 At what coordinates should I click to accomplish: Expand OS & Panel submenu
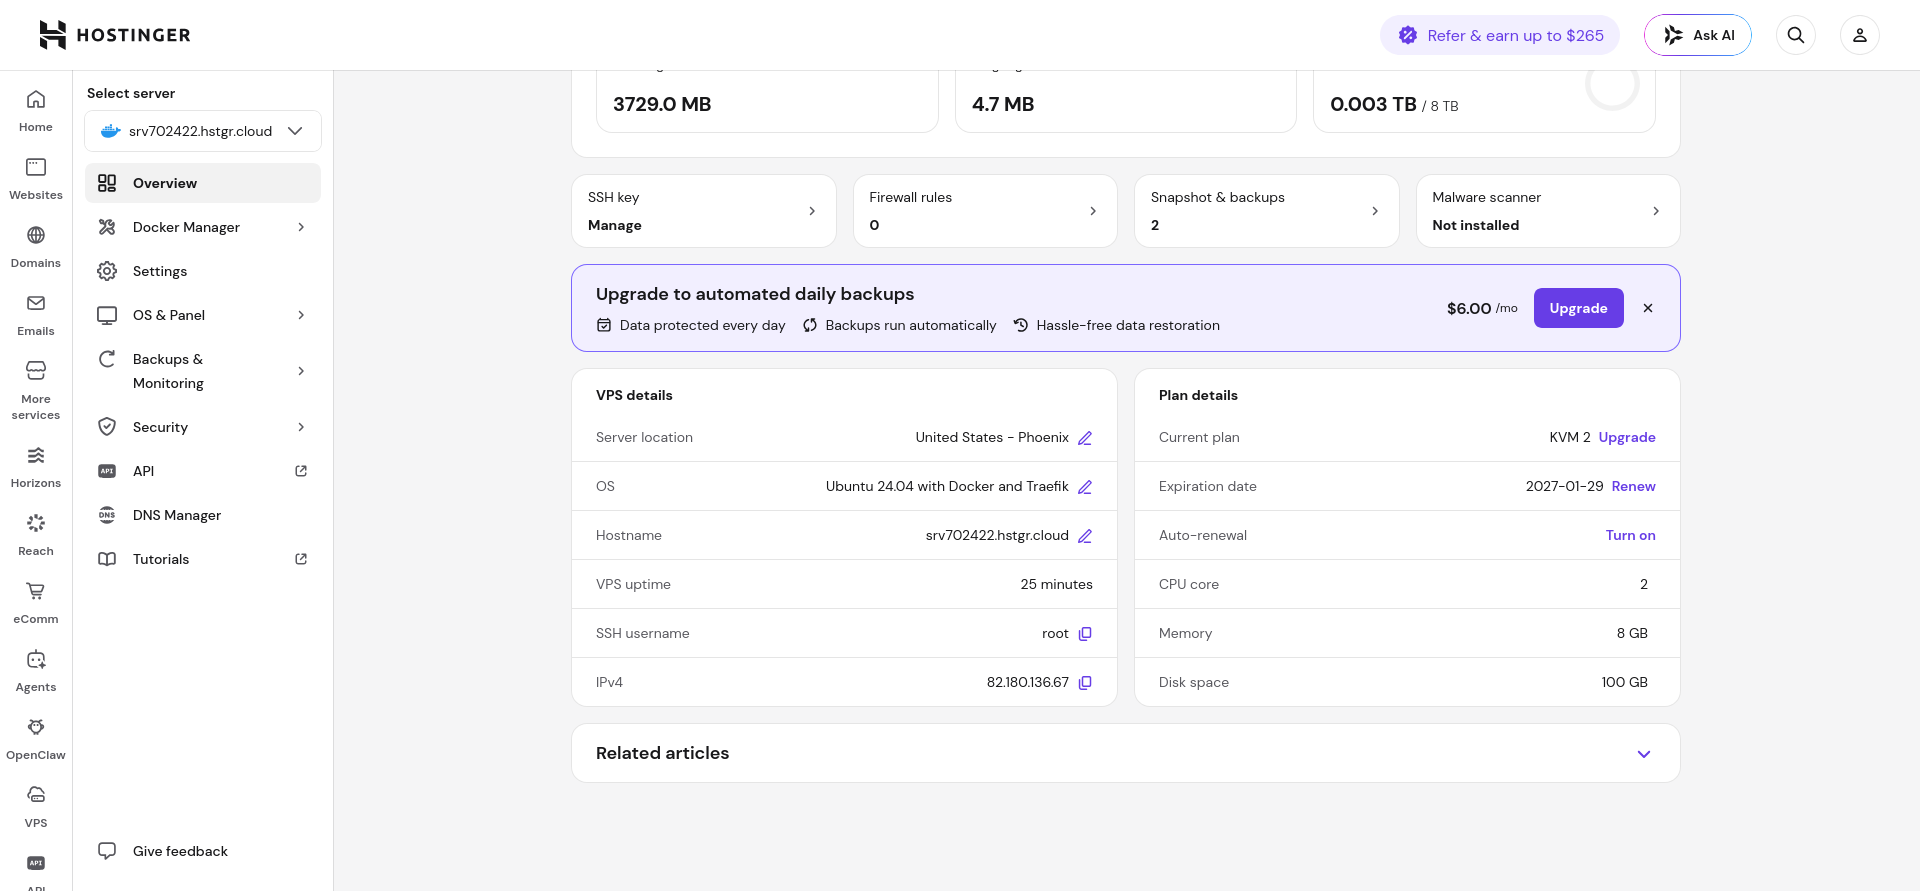[x=301, y=315]
